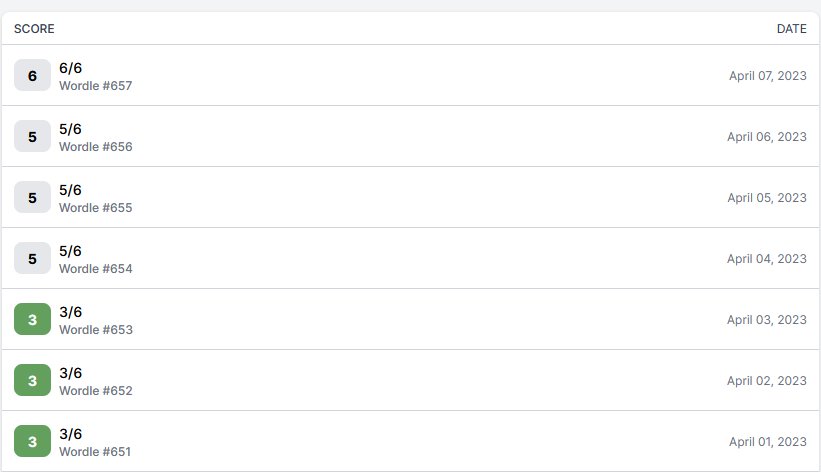Open the Wordle #651 entry
The width and height of the screenshot is (821, 472).
(x=410, y=441)
